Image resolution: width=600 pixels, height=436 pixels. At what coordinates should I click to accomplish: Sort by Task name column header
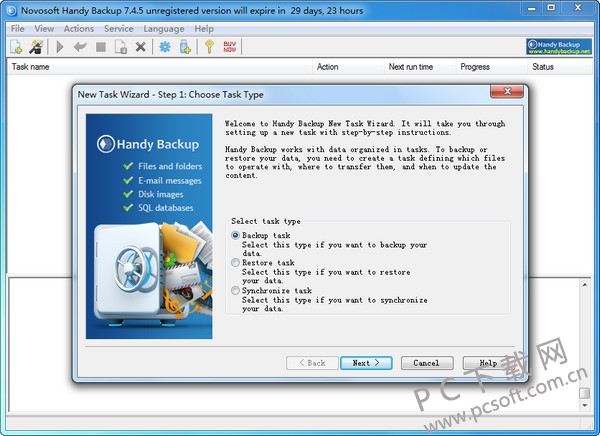[x=160, y=67]
